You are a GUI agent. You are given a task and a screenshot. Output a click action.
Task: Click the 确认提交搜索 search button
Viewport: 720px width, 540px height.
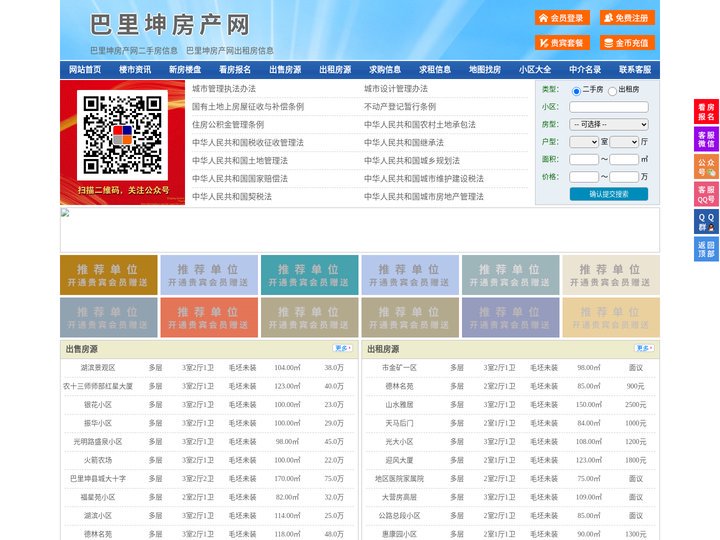coord(609,194)
